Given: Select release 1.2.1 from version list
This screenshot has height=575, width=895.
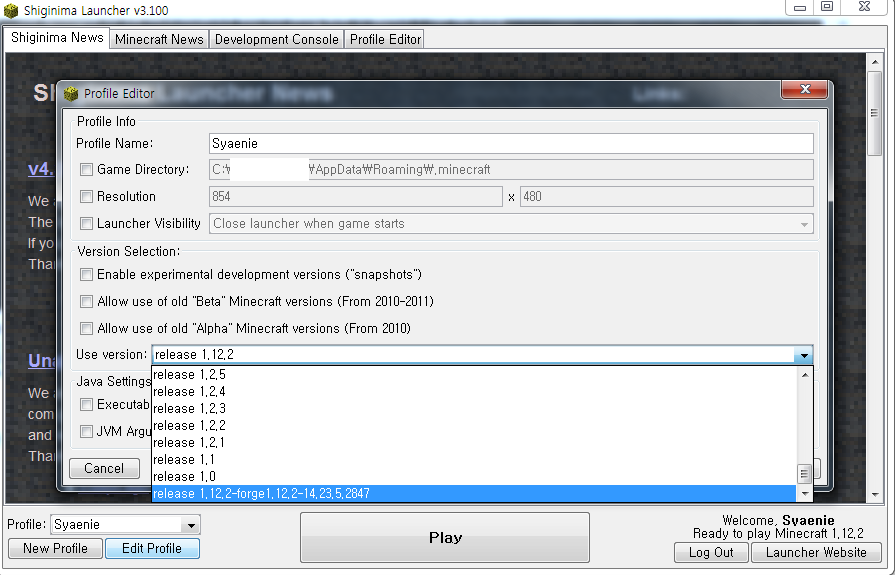Looking at the screenshot, I should click(474, 443).
